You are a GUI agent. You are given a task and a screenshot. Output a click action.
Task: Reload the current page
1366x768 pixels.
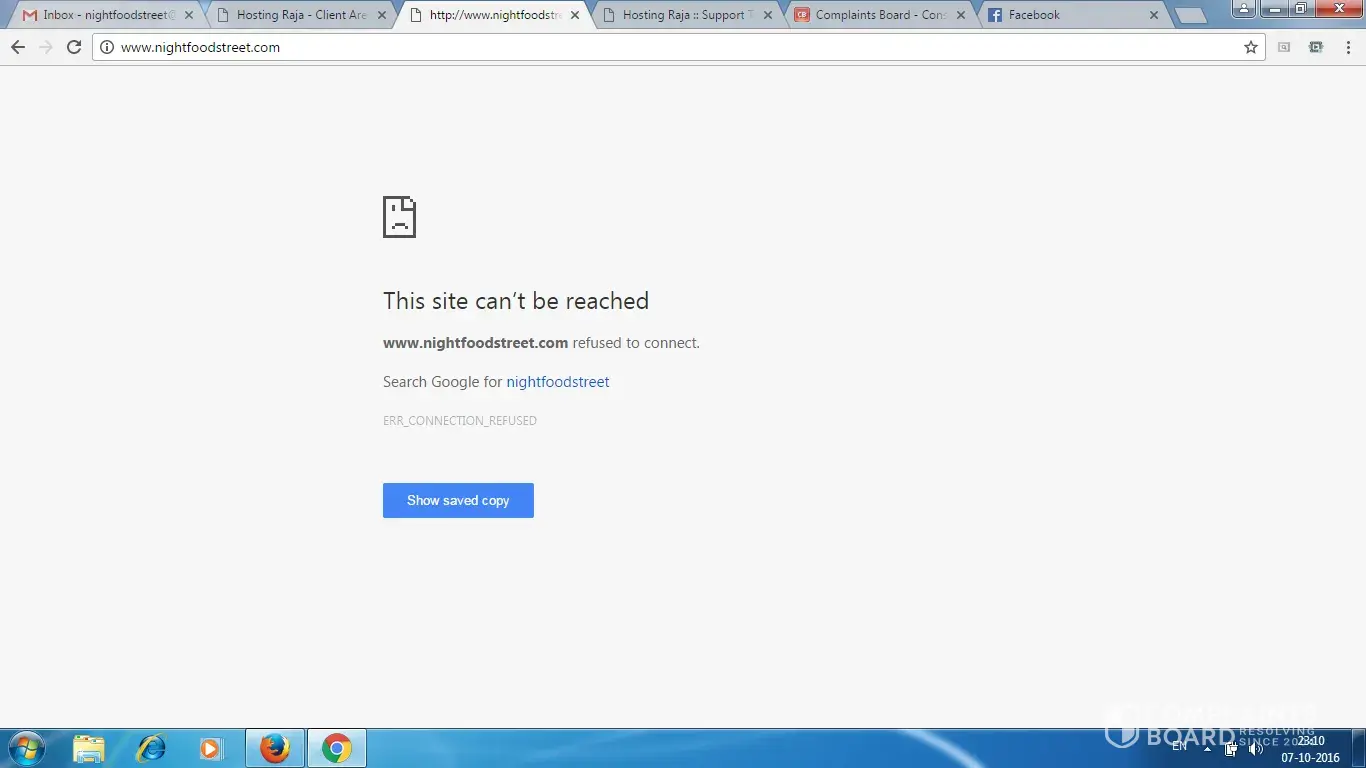(74, 47)
